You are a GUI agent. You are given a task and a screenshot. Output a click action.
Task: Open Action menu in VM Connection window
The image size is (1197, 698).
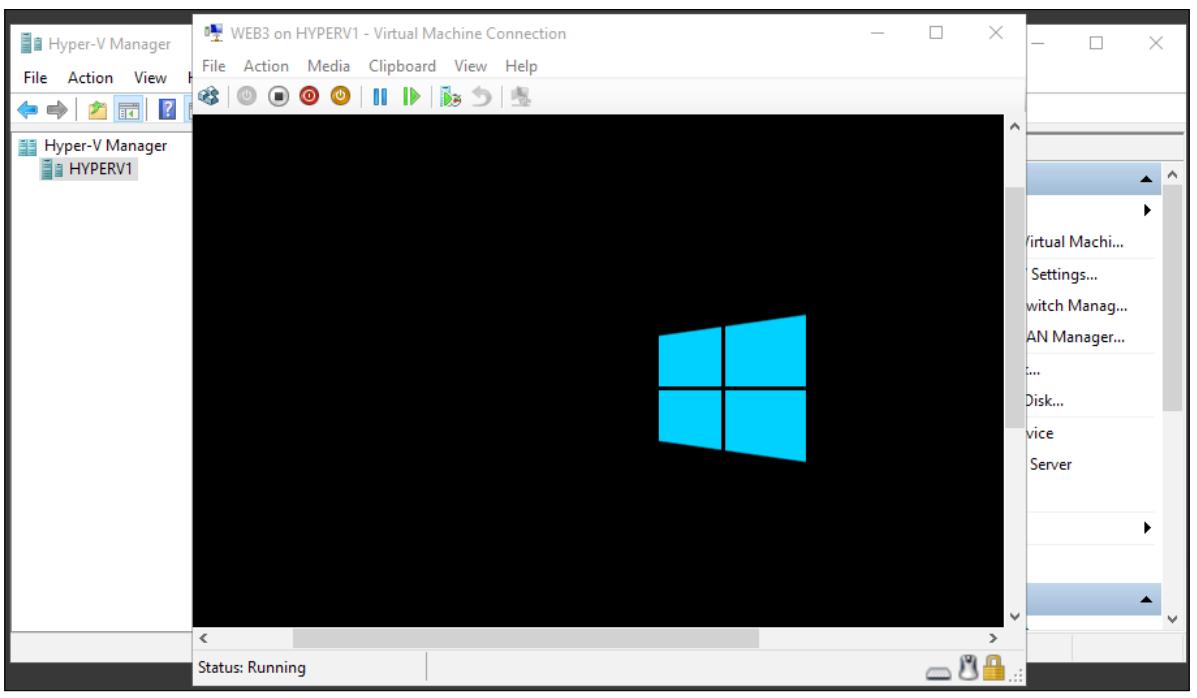[266, 66]
